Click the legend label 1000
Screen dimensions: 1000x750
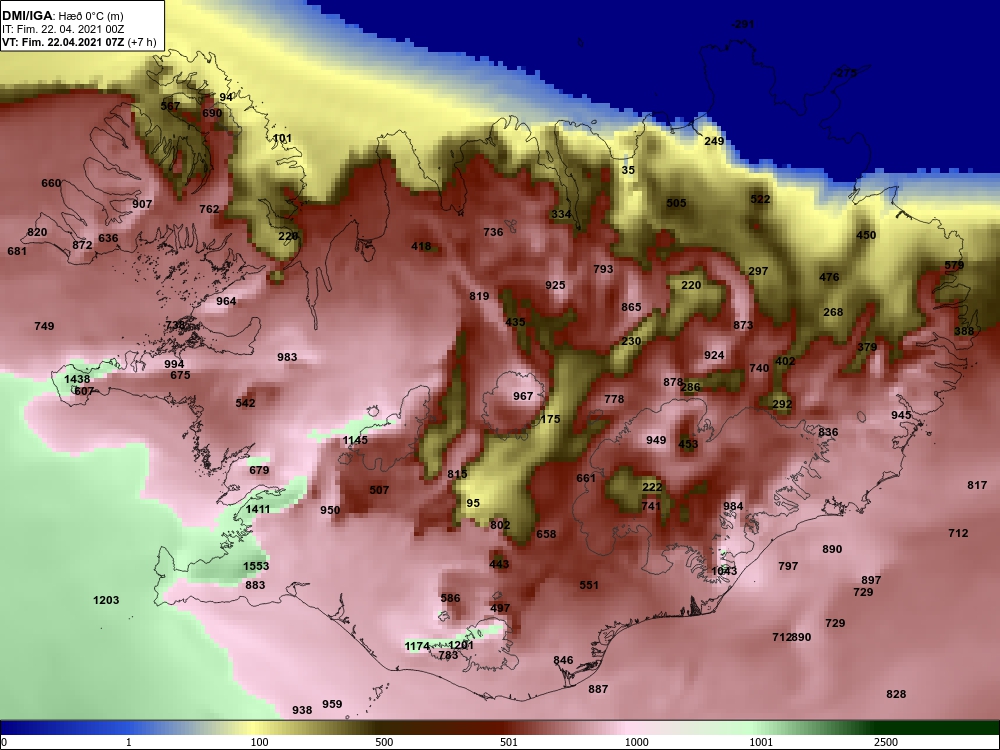[x=636, y=742]
